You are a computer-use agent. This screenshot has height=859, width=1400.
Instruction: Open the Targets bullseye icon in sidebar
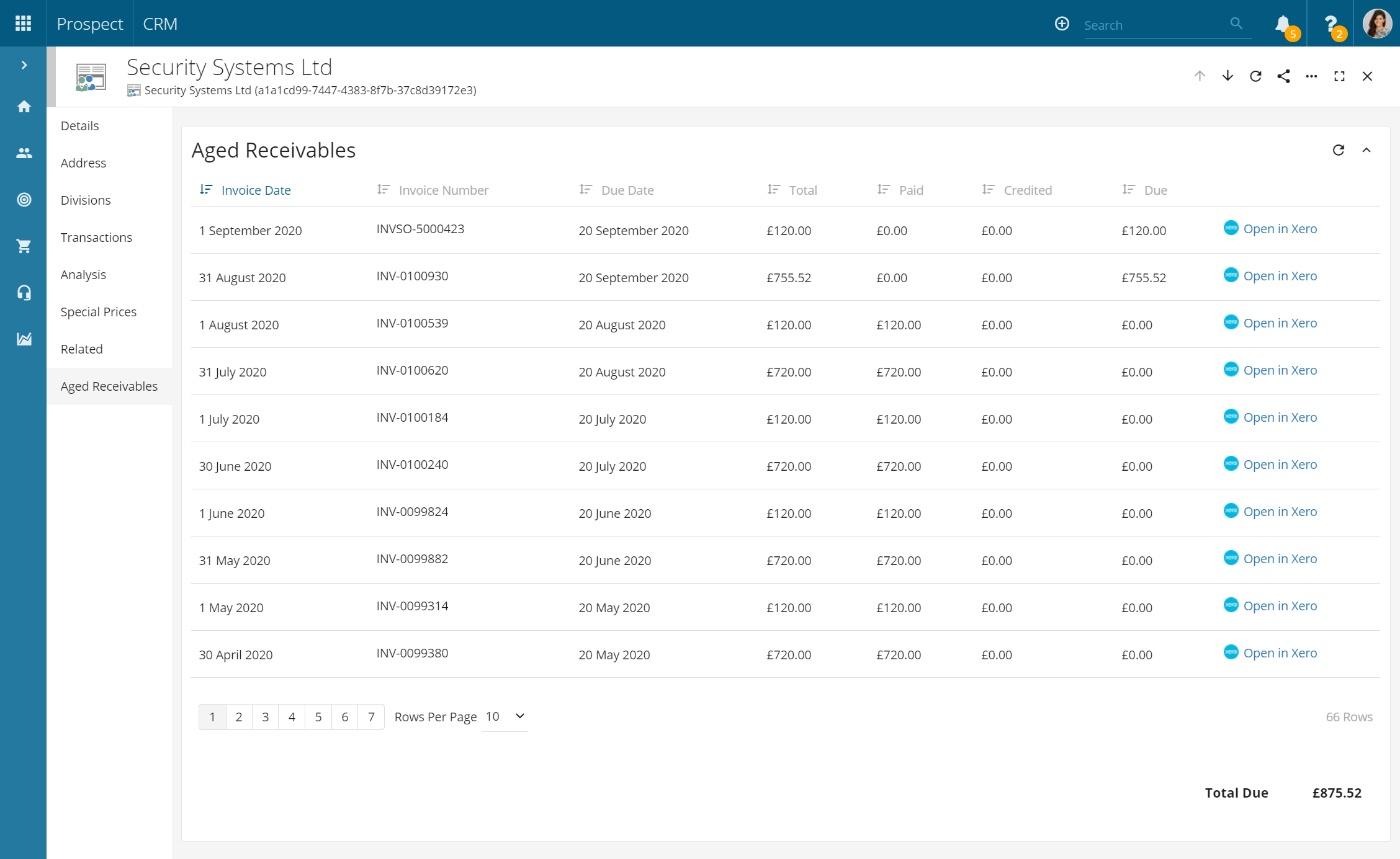[x=23, y=199]
